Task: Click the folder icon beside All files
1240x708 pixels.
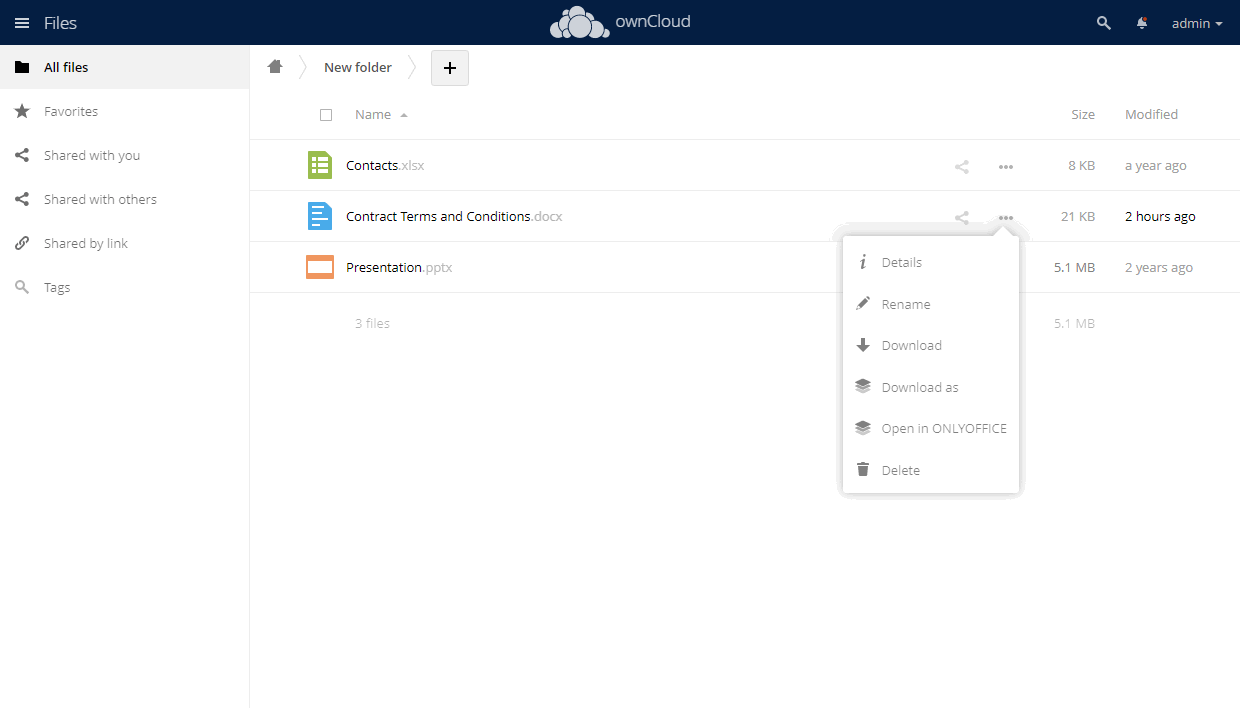Action: pos(22,67)
